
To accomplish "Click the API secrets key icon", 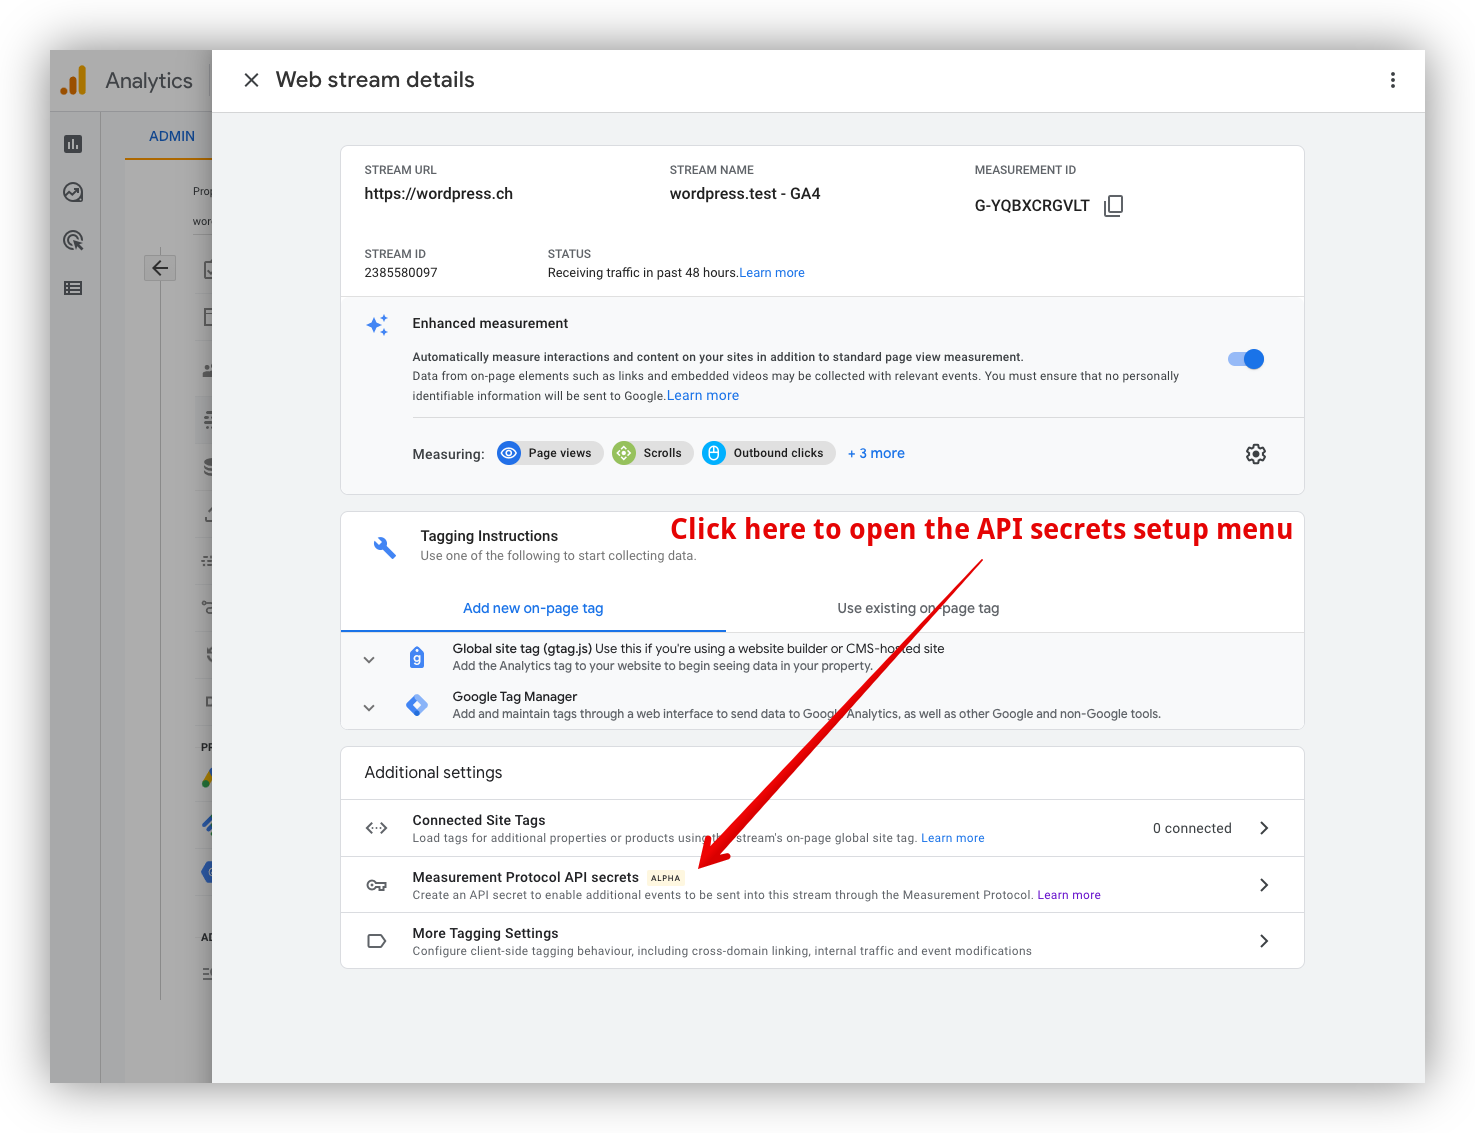I will [x=377, y=885].
